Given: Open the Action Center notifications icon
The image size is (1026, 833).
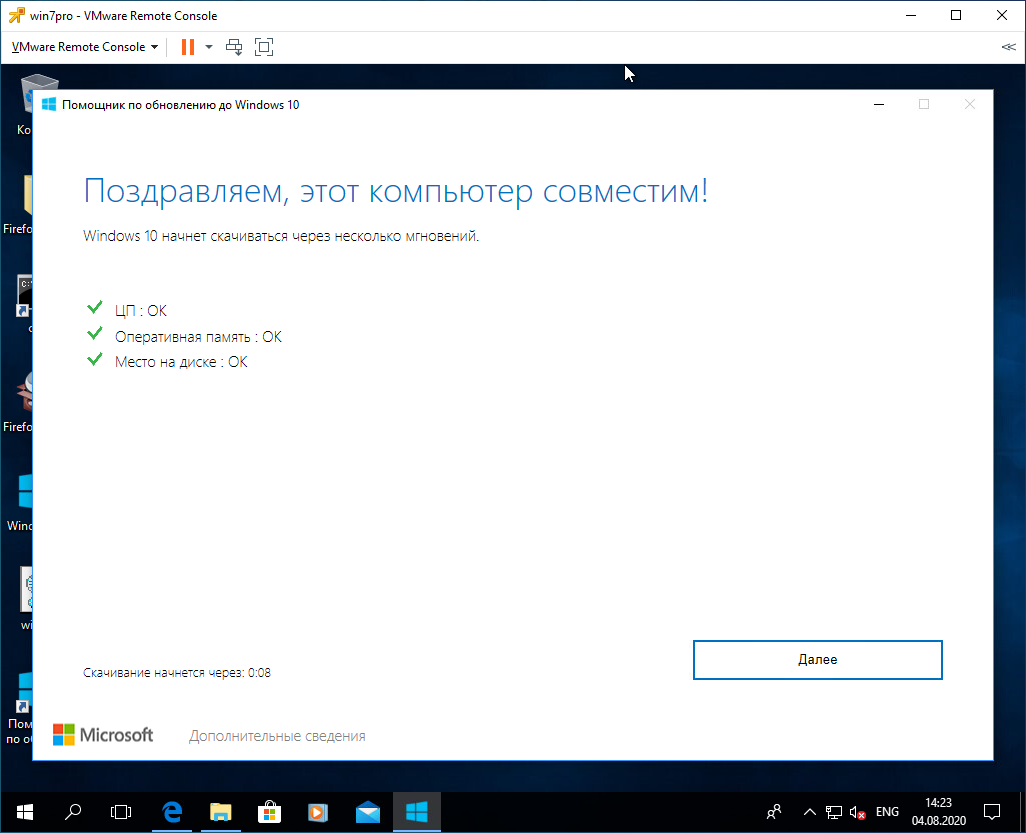Looking at the screenshot, I should click(x=992, y=812).
